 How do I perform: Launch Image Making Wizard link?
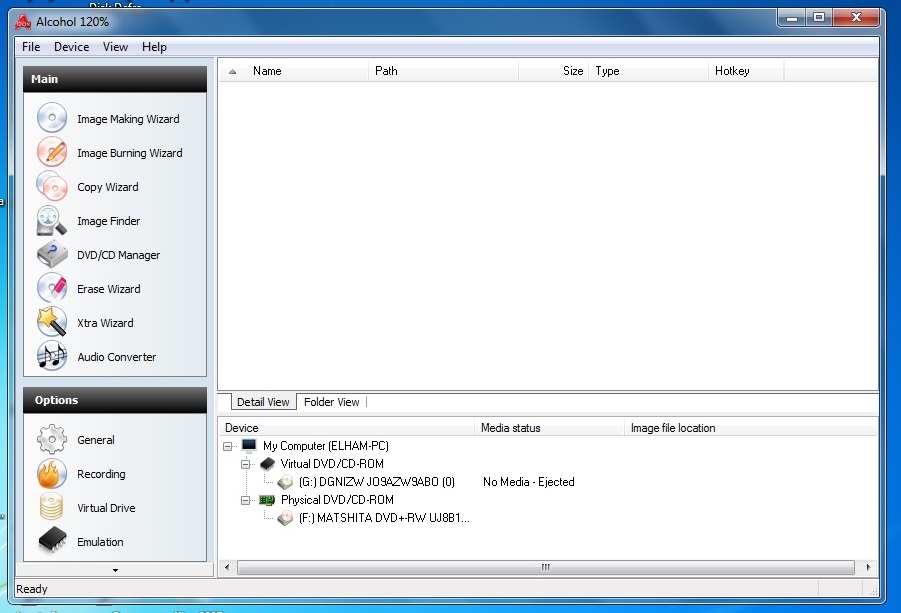(128, 119)
